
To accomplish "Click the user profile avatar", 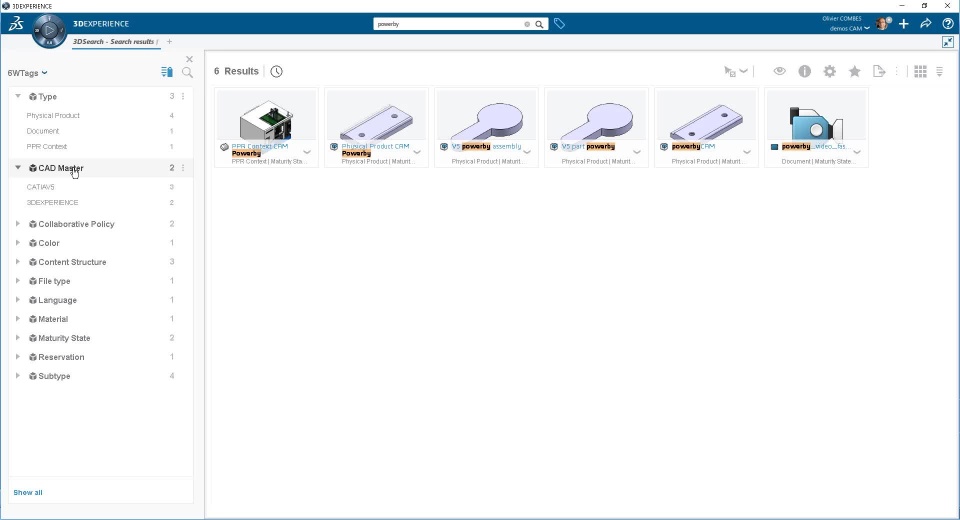I will pyautogui.click(x=882, y=23).
